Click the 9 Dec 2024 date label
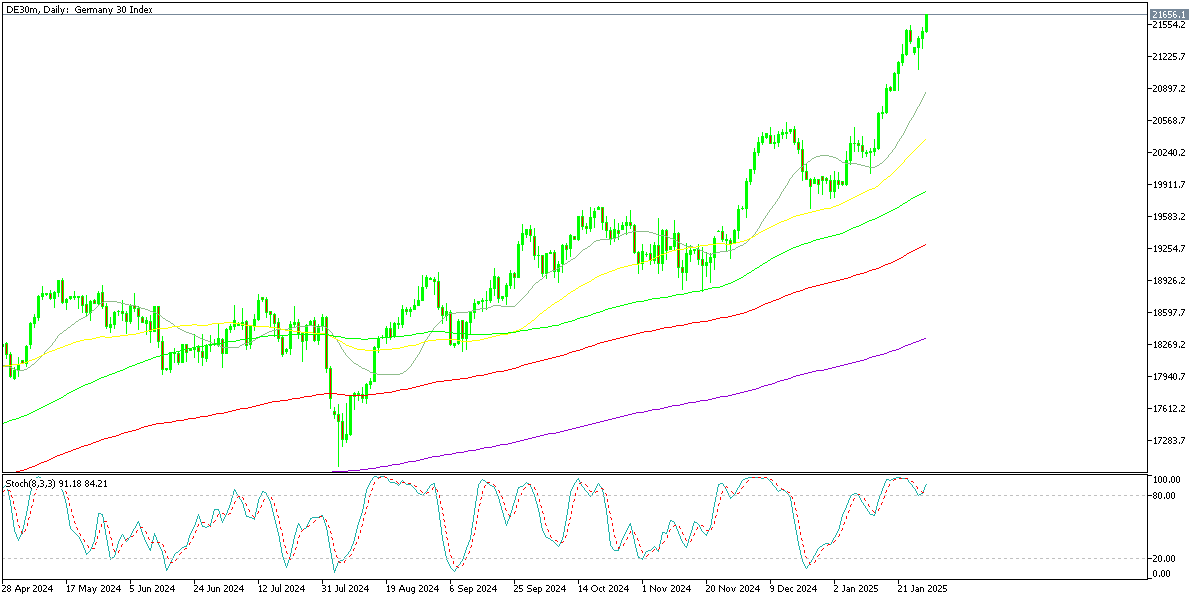Image resolution: width=1200 pixels, height=600 pixels. (x=794, y=589)
